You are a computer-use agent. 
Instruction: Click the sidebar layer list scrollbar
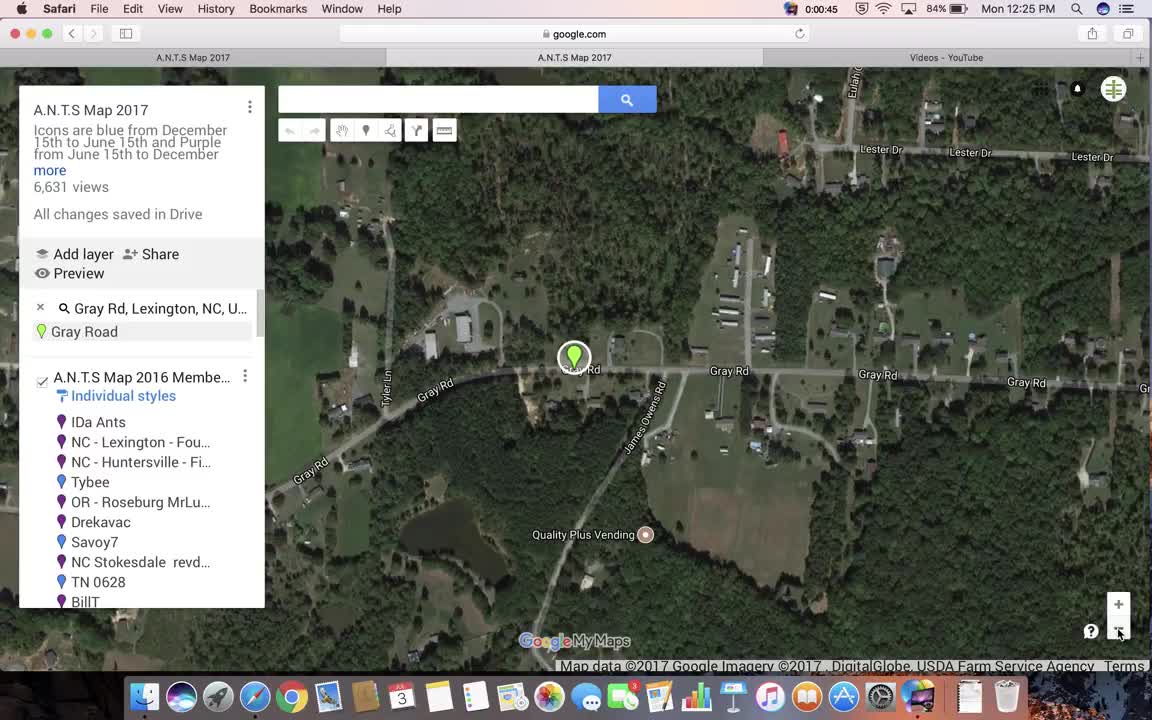[259, 314]
